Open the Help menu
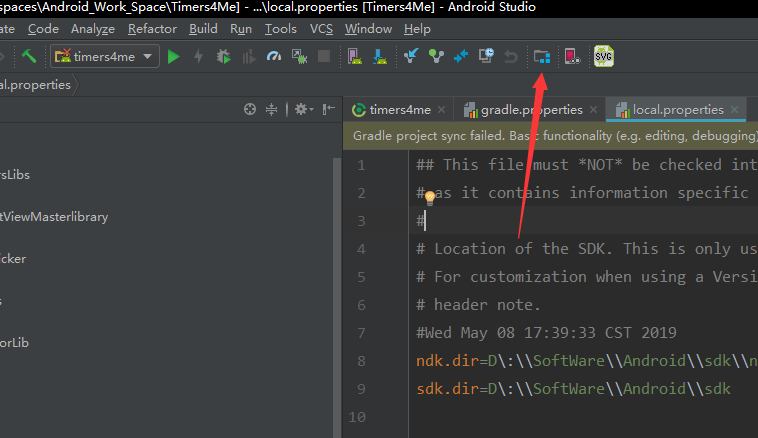 417,29
